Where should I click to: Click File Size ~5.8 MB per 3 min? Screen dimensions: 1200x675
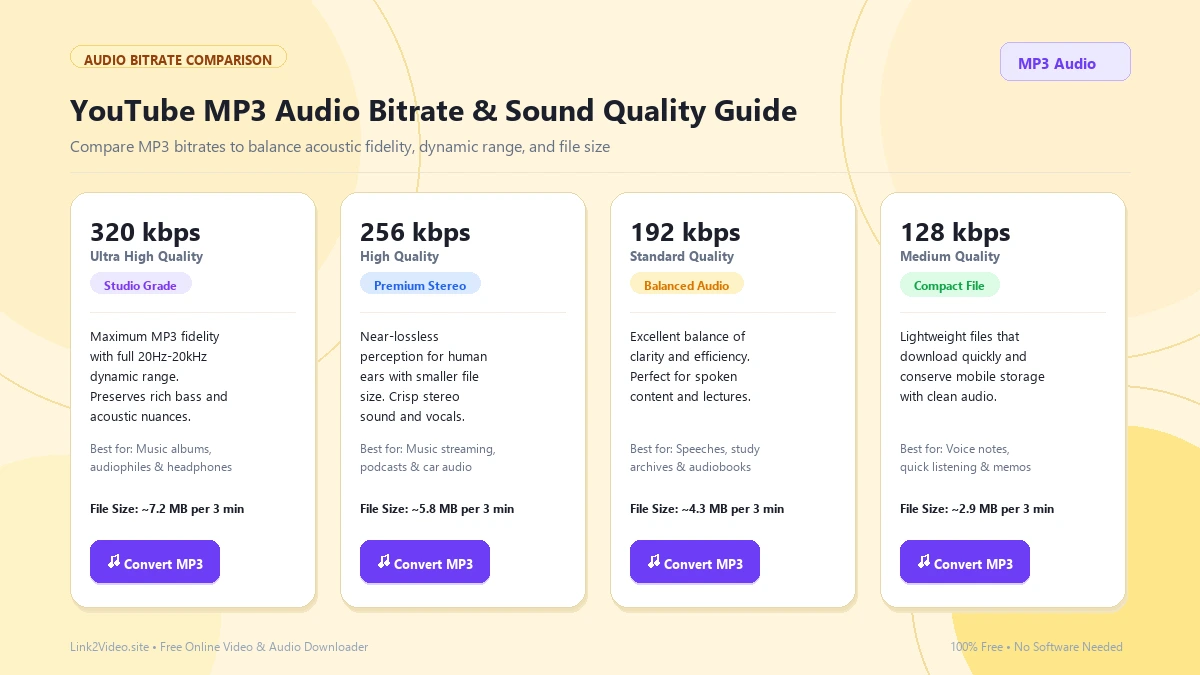tap(437, 508)
